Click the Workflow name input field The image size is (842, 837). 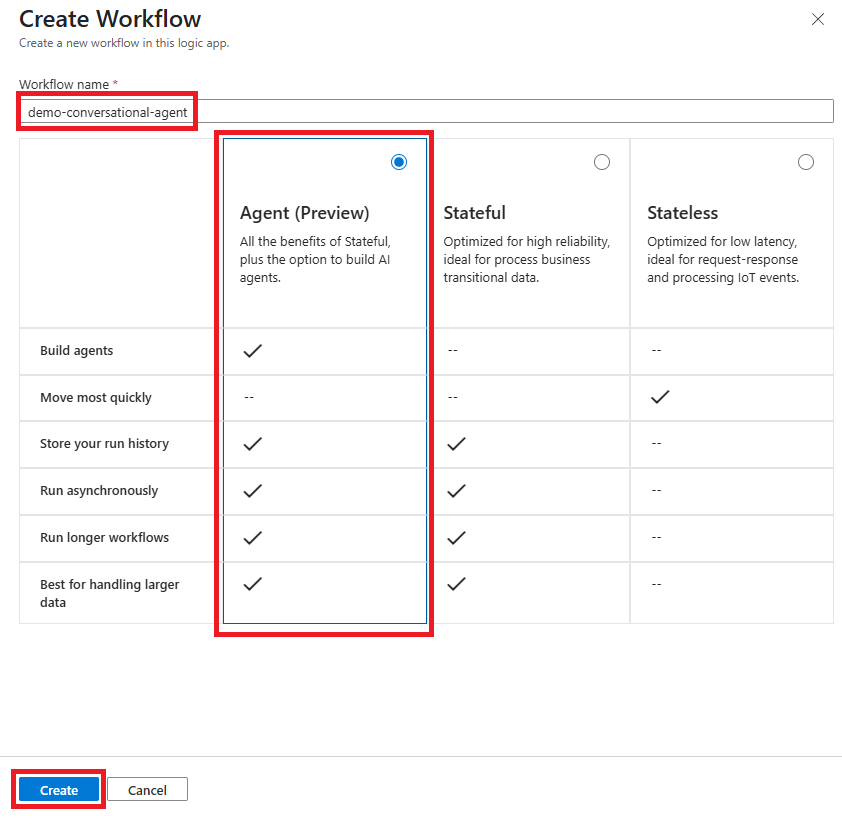pyautogui.click(x=426, y=112)
